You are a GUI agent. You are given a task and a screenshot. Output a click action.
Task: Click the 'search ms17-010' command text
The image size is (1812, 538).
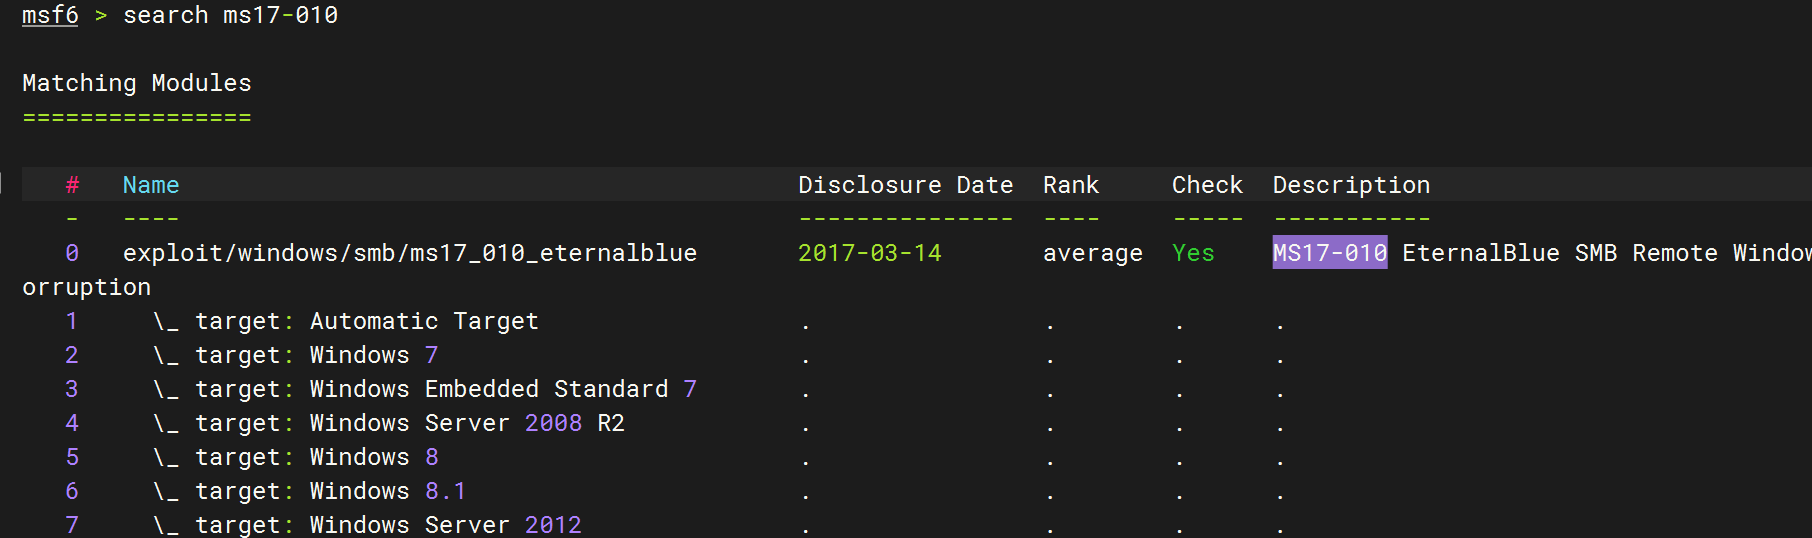tap(230, 15)
